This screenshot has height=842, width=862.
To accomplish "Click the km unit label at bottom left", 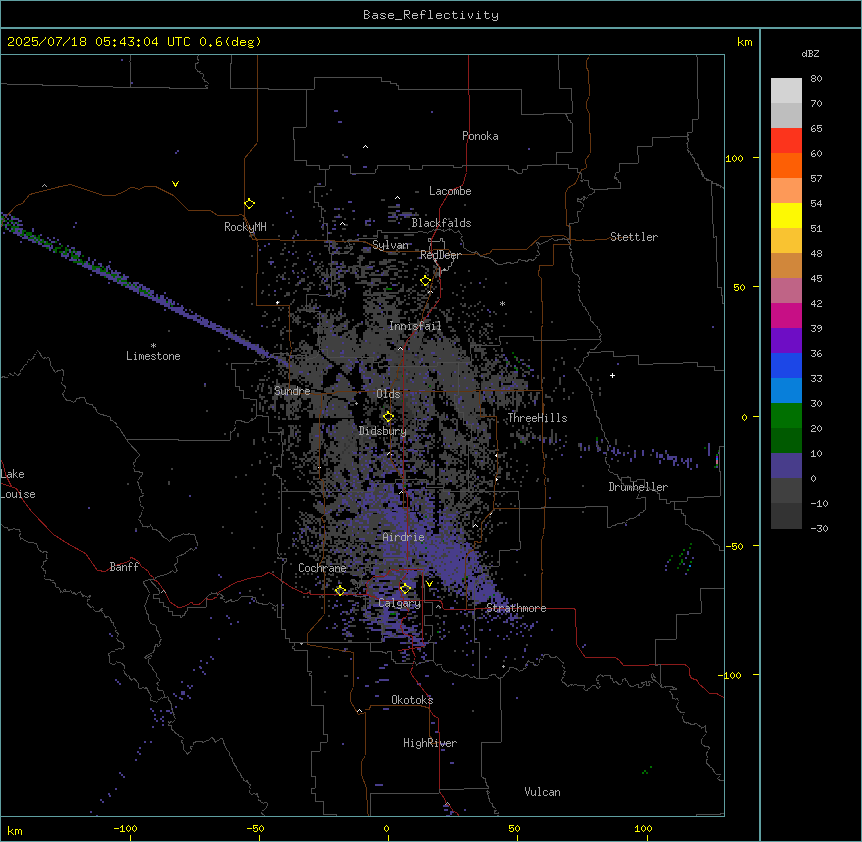I will [x=15, y=831].
